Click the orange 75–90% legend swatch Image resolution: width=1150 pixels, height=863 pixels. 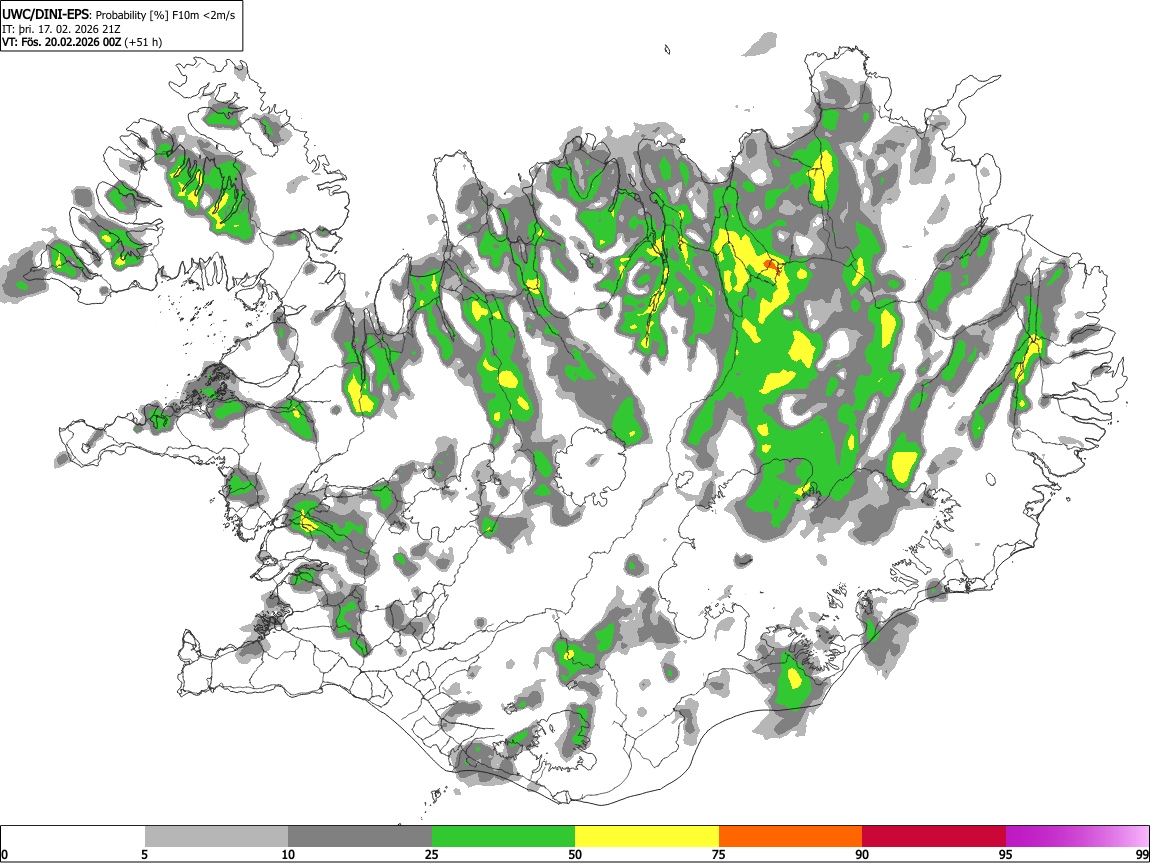pyautogui.click(x=791, y=837)
